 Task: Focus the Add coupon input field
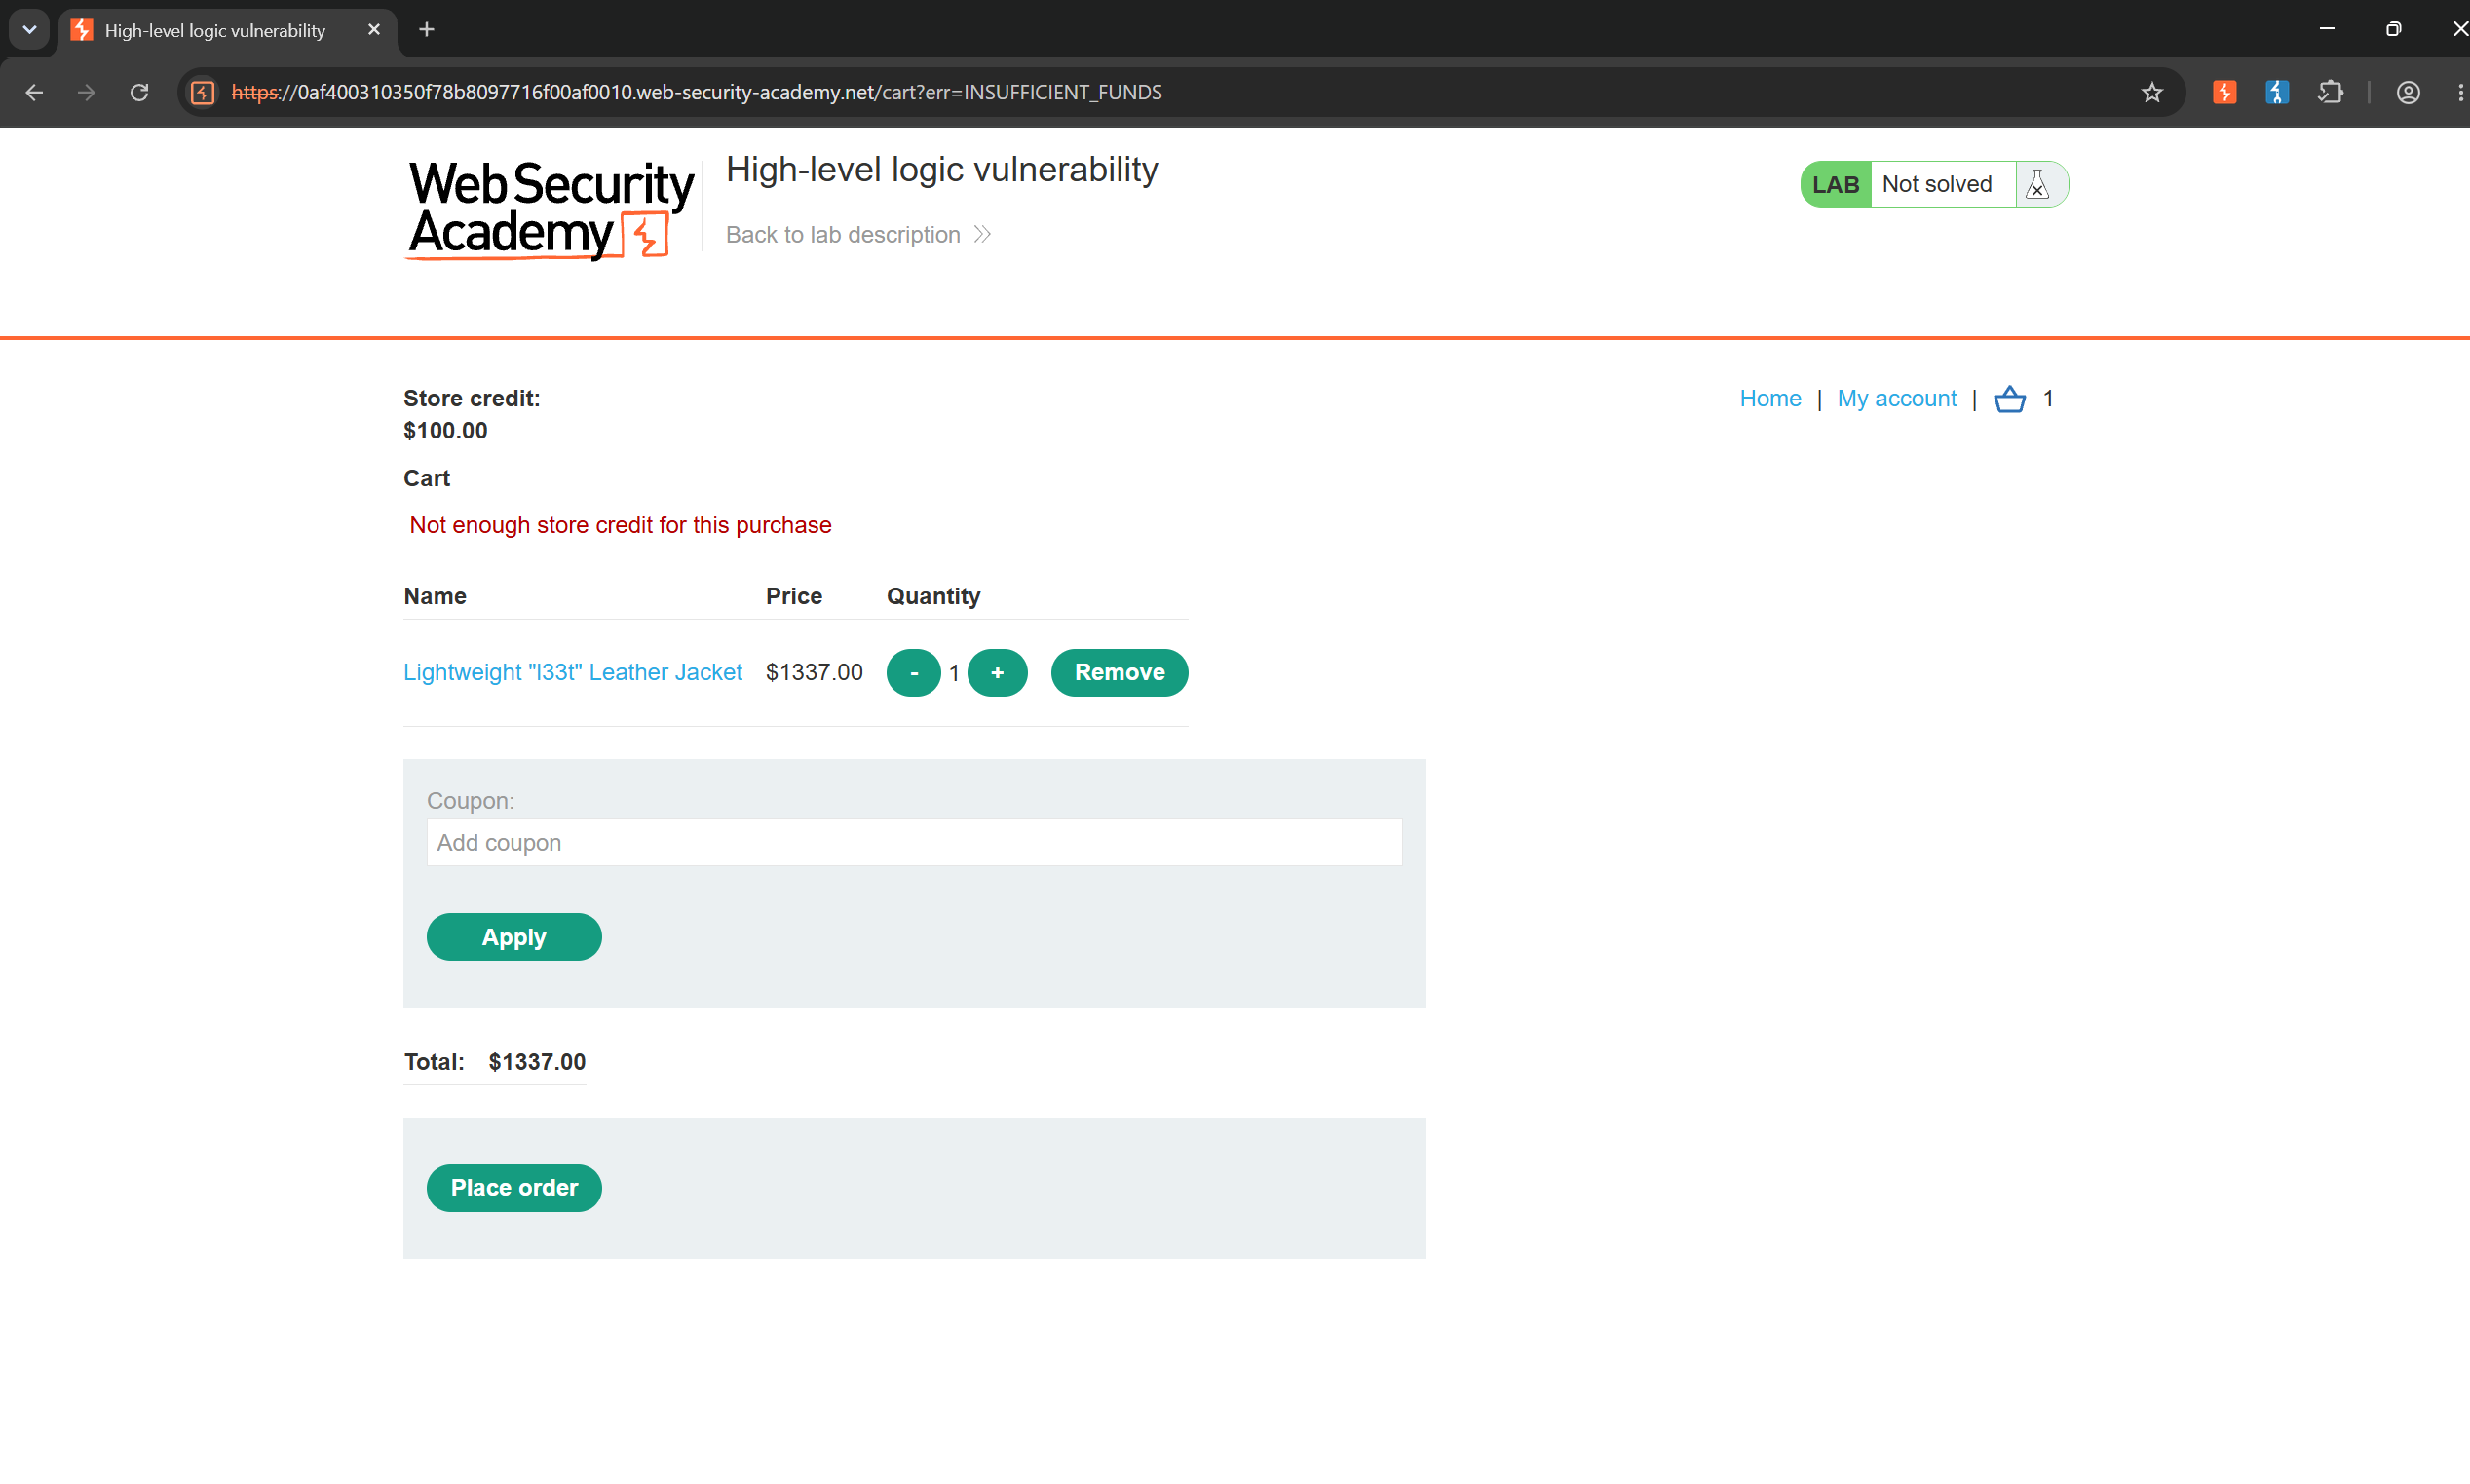tap(914, 843)
